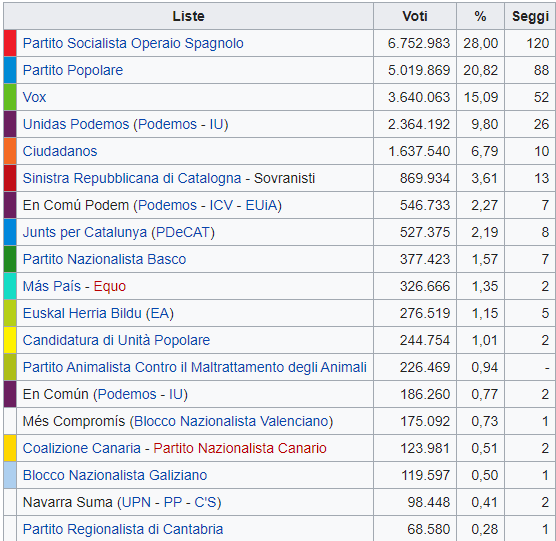
Task: Open the Ciudadanos link
Action: [x=60, y=151]
